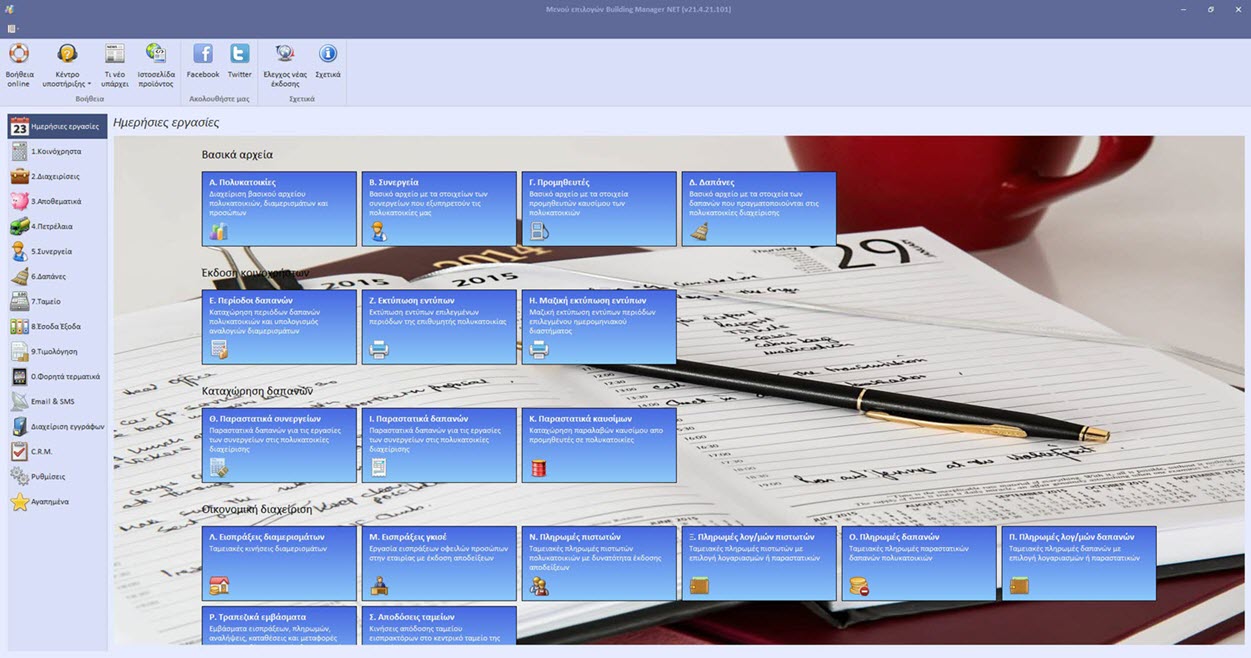Go to 4.Πετρέλαια sidebar section
This screenshot has width=1251, height=658.
(57, 227)
